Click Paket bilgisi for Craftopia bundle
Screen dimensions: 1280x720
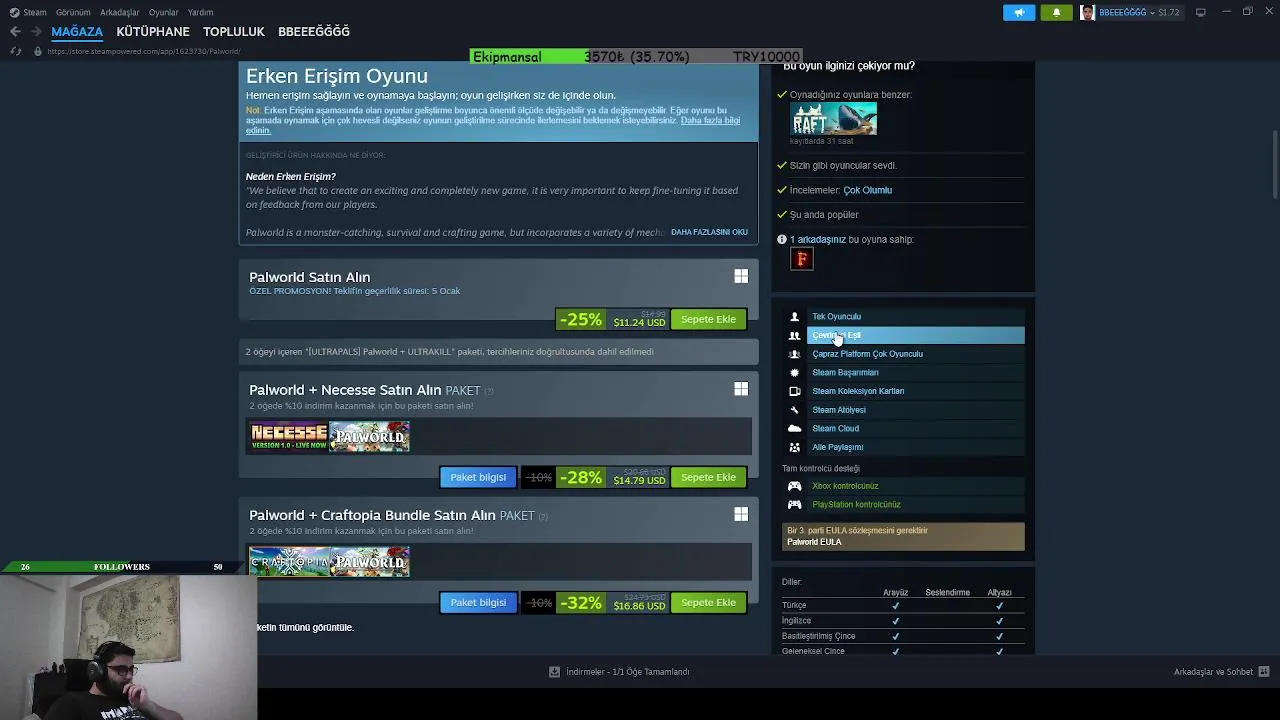pyautogui.click(x=478, y=602)
